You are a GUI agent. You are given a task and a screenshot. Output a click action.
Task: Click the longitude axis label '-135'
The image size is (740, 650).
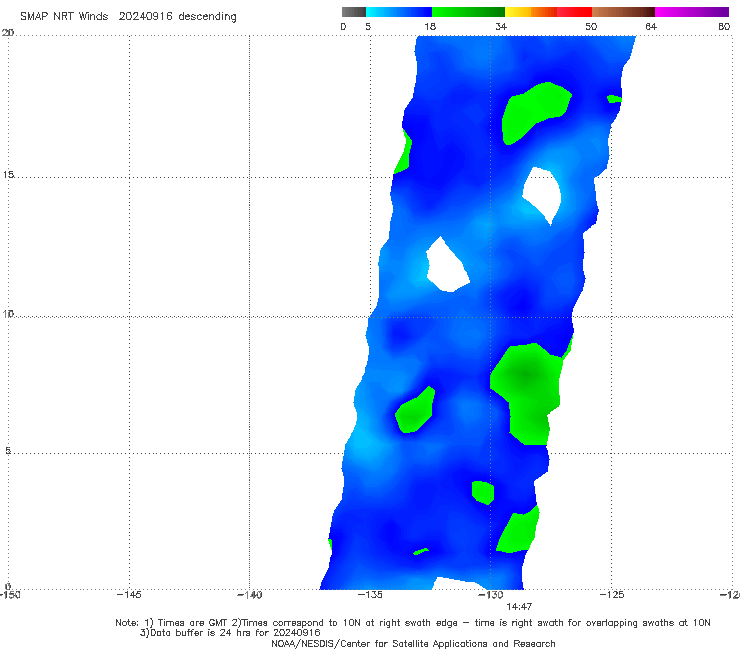tap(370, 595)
